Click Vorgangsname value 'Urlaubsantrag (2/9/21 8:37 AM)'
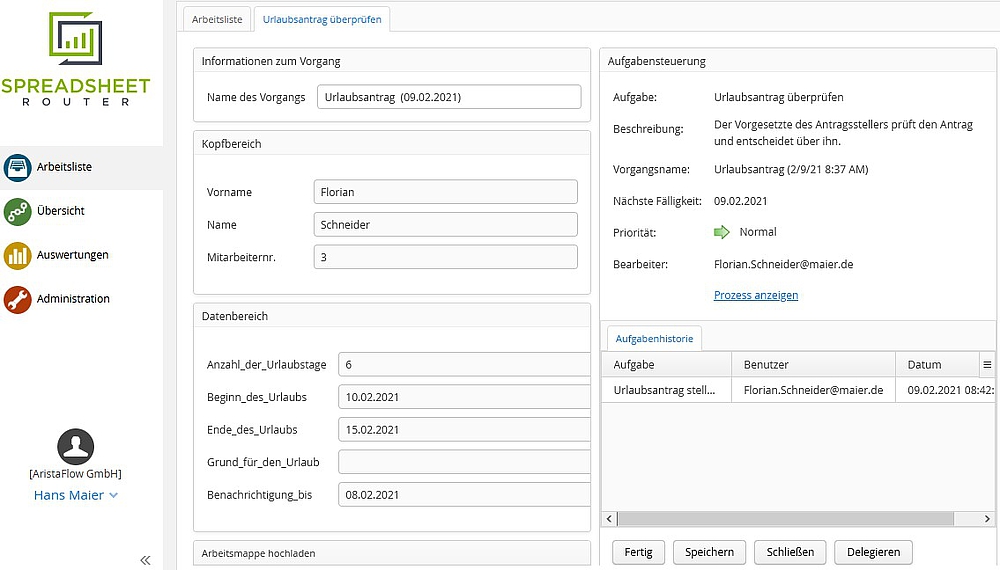This screenshot has width=1000, height=570. (791, 170)
